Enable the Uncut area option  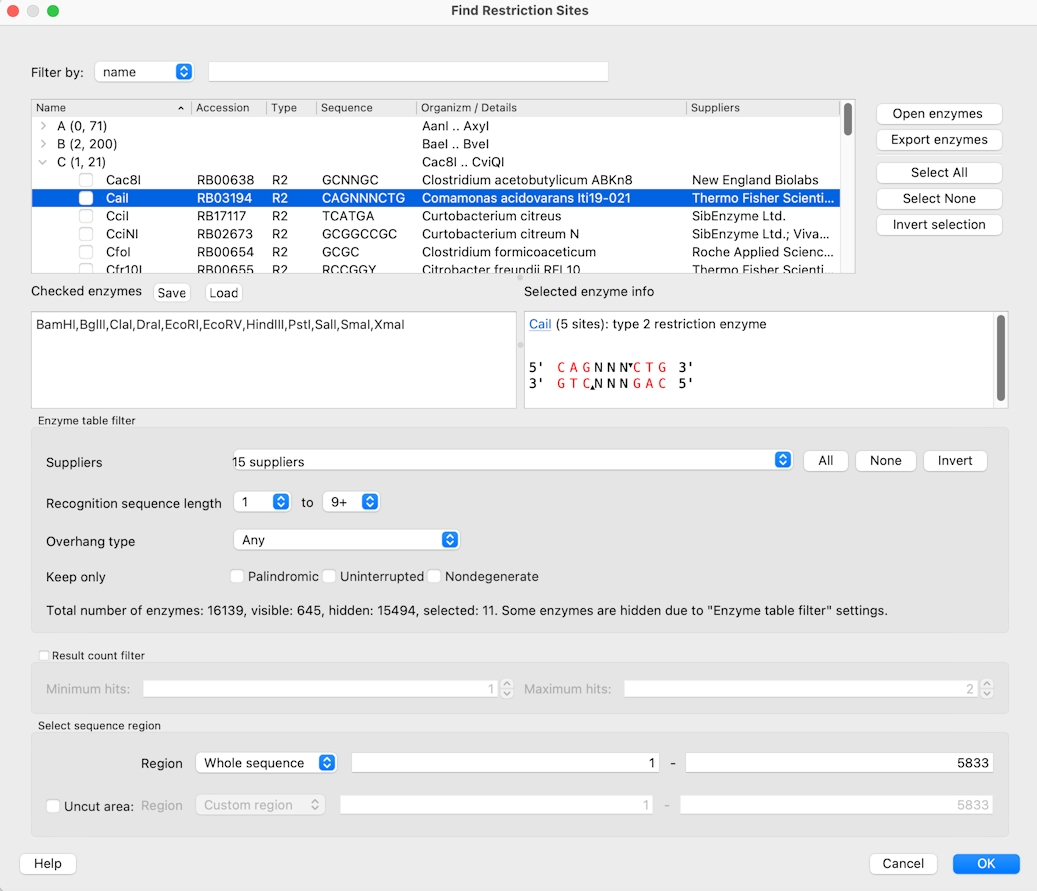pyautogui.click(x=52, y=805)
